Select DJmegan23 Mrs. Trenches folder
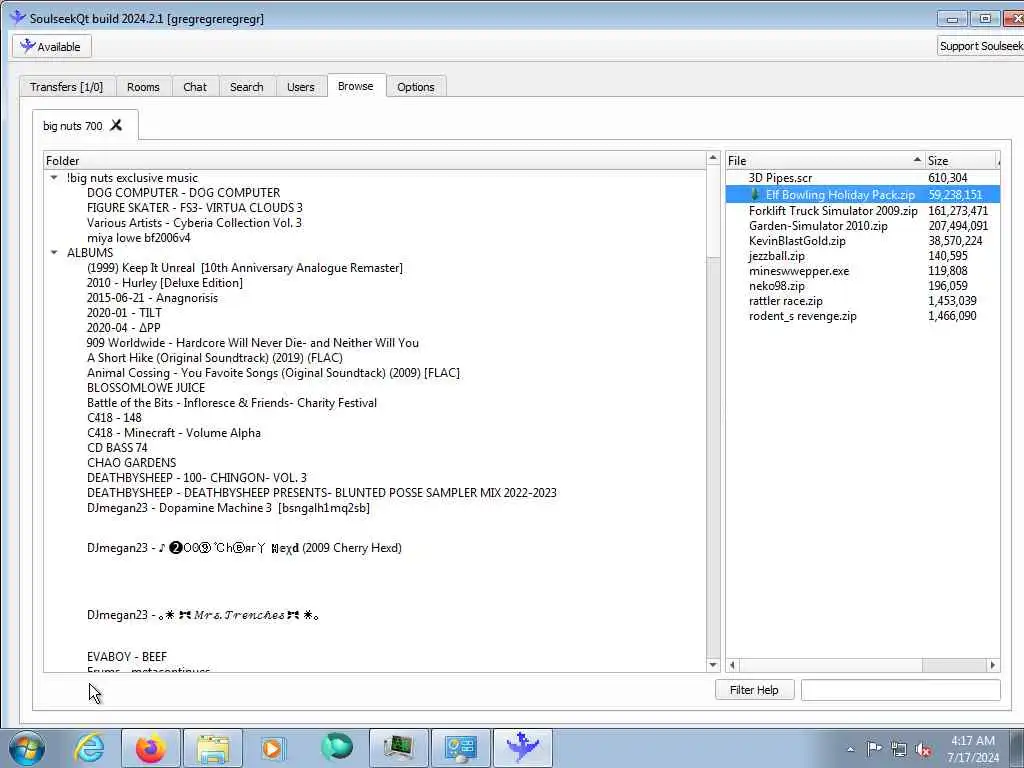 (x=202, y=615)
